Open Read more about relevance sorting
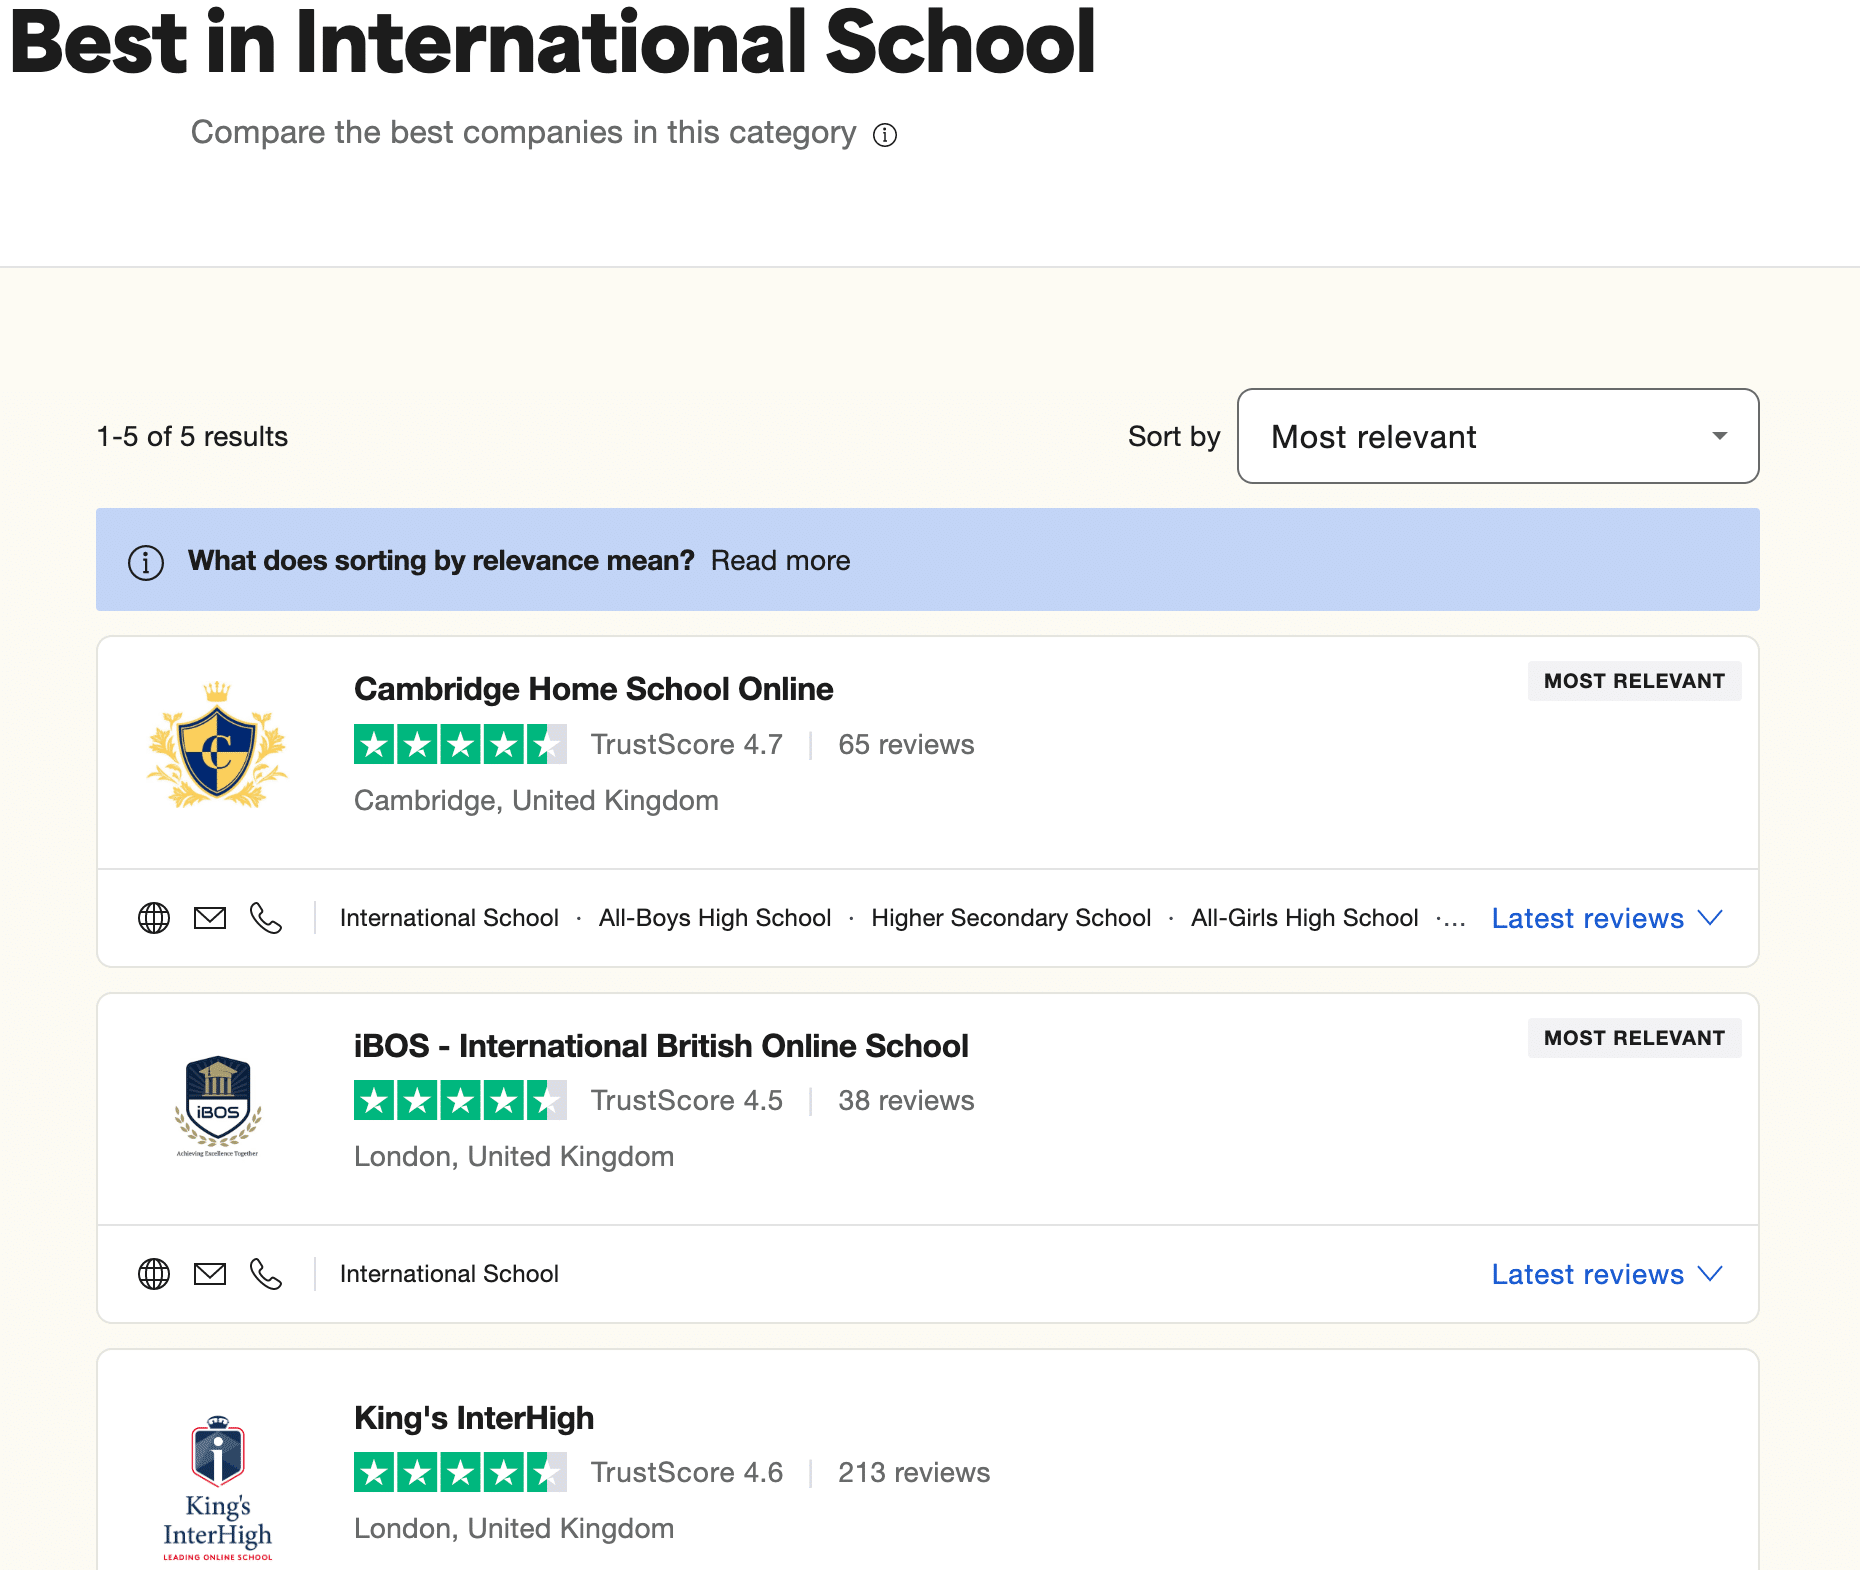This screenshot has width=1860, height=1570. [780, 561]
